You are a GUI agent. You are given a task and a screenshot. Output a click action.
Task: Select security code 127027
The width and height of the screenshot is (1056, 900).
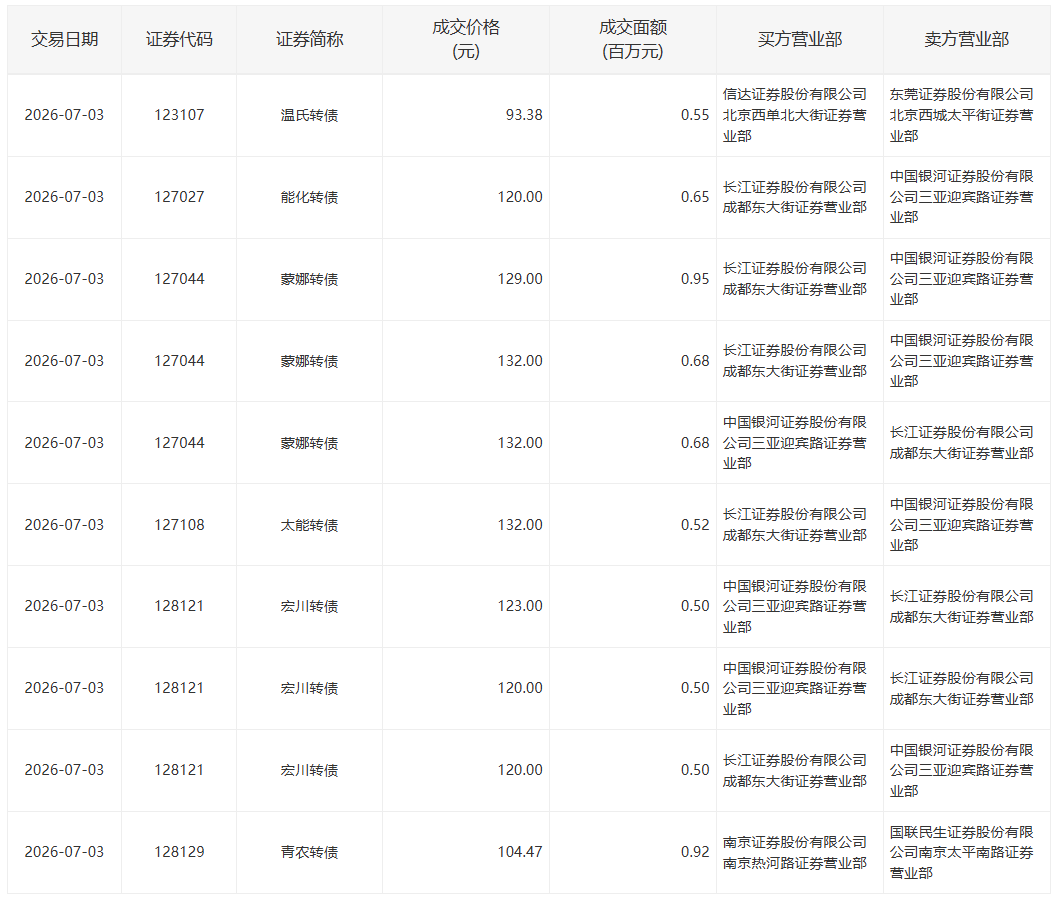[179, 197]
